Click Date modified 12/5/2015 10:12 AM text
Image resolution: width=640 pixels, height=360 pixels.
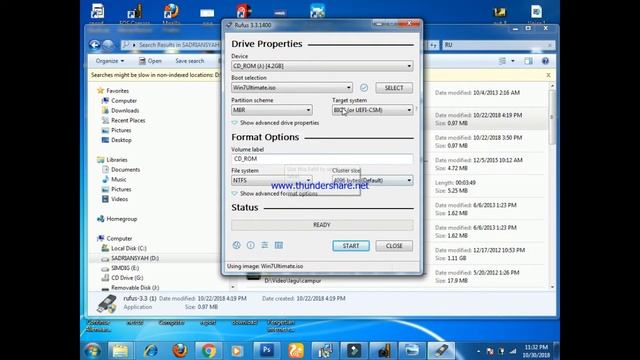[479, 160]
